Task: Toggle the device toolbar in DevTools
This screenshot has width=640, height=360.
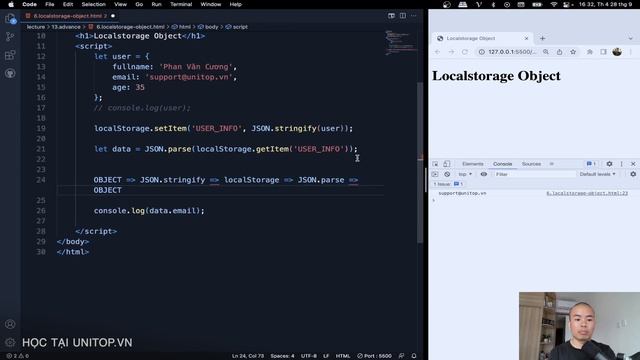Action: point(447,164)
